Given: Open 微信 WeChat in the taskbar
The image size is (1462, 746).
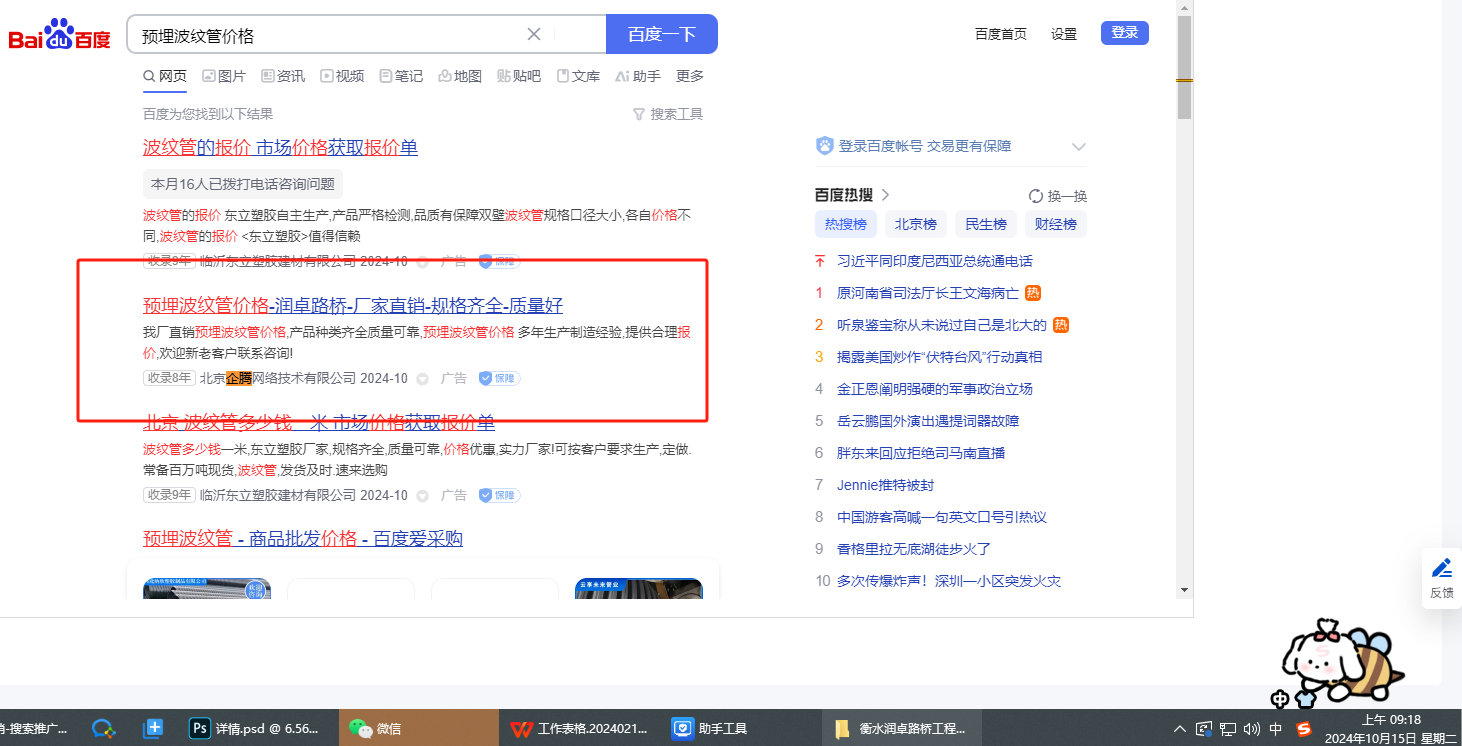Looking at the screenshot, I should [x=378, y=729].
